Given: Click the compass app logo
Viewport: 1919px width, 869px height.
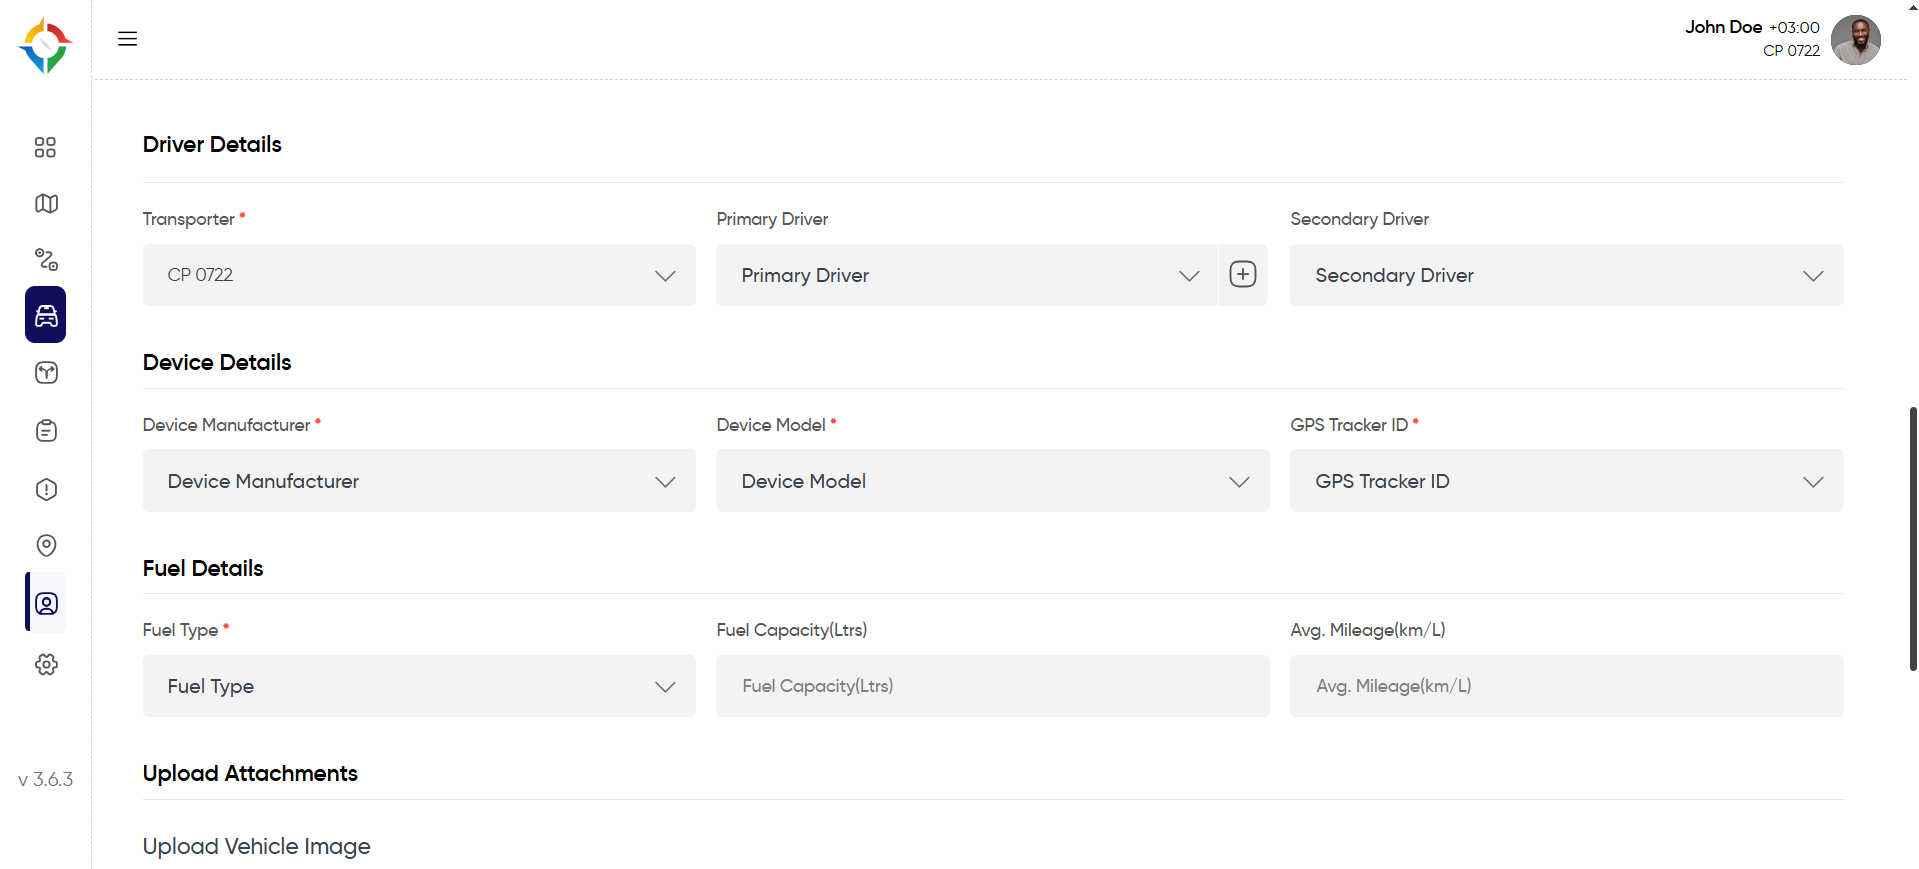Looking at the screenshot, I should coord(45,45).
